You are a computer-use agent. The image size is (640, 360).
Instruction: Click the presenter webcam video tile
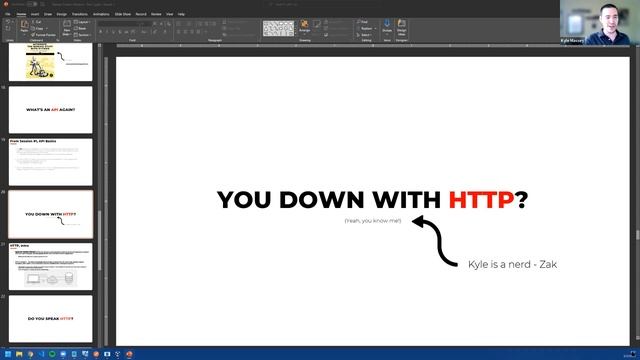tap(600, 22)
